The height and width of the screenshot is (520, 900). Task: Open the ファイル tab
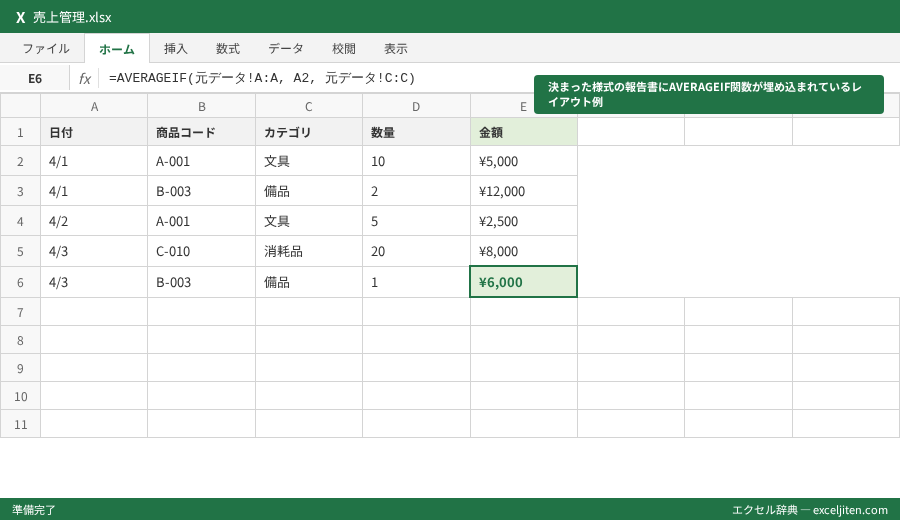[46, 49]
